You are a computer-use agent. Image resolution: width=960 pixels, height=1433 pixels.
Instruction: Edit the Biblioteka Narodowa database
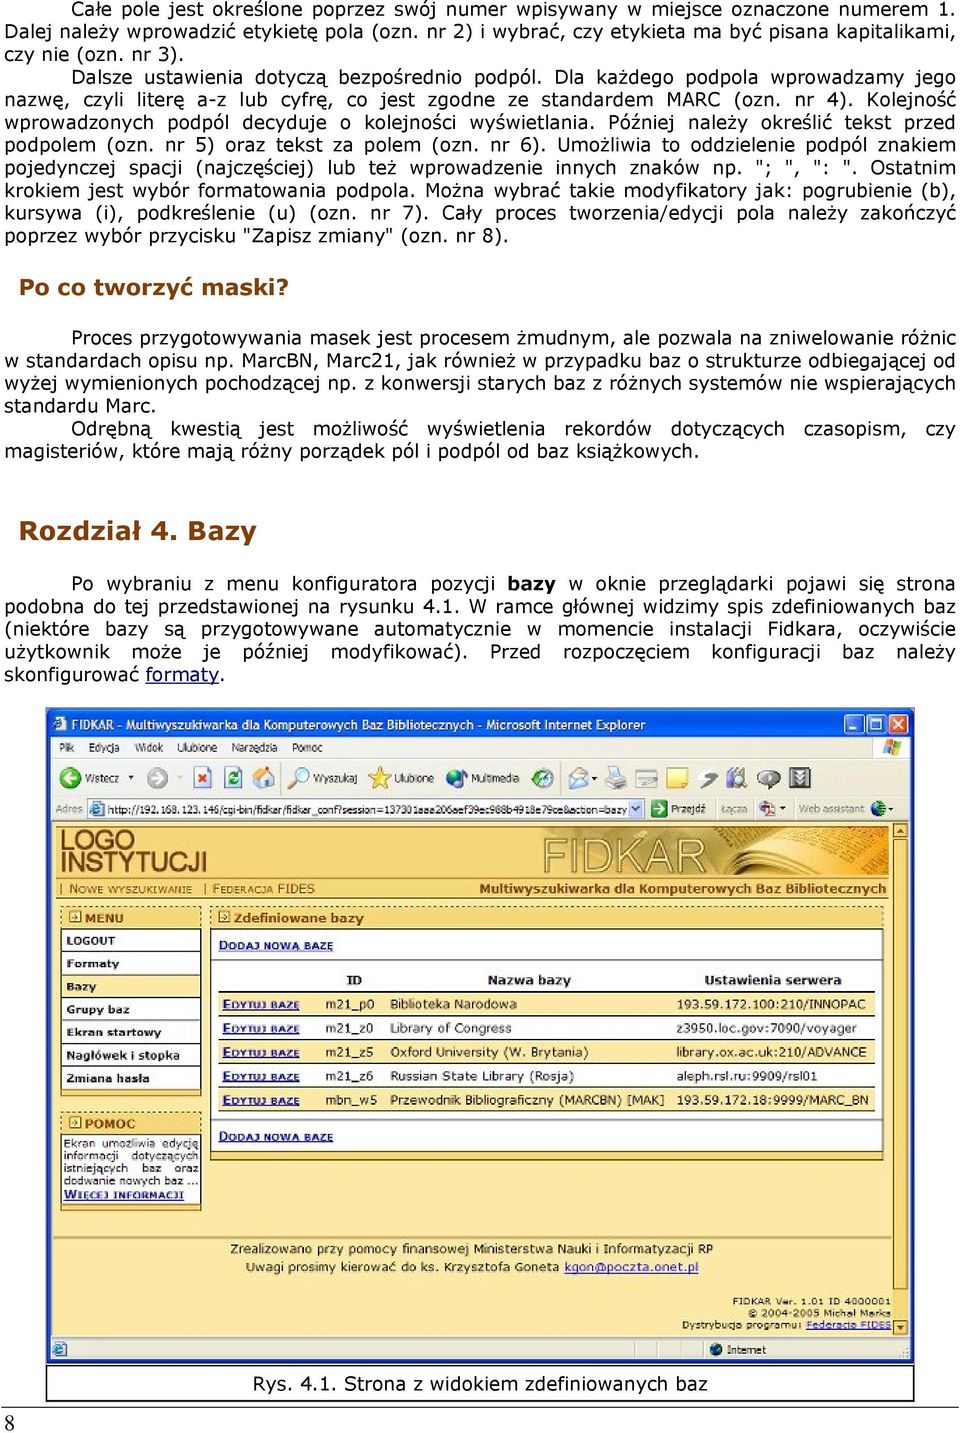(x=260, y=1004)
